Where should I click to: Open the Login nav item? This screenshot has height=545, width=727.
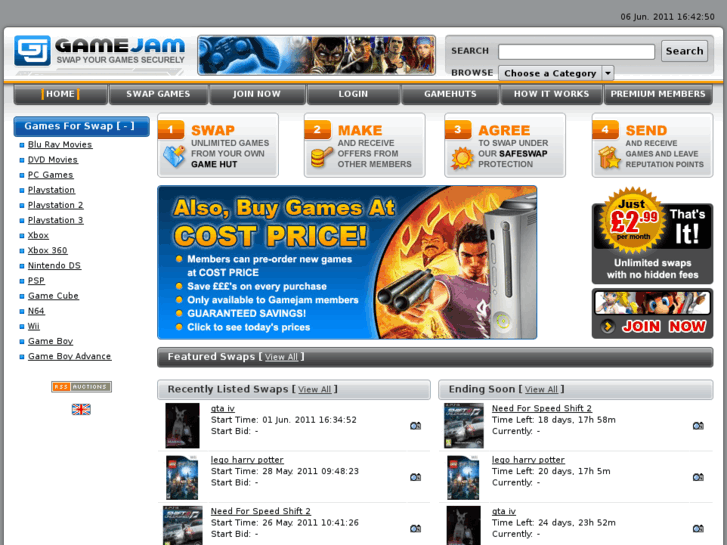point(353,94)
